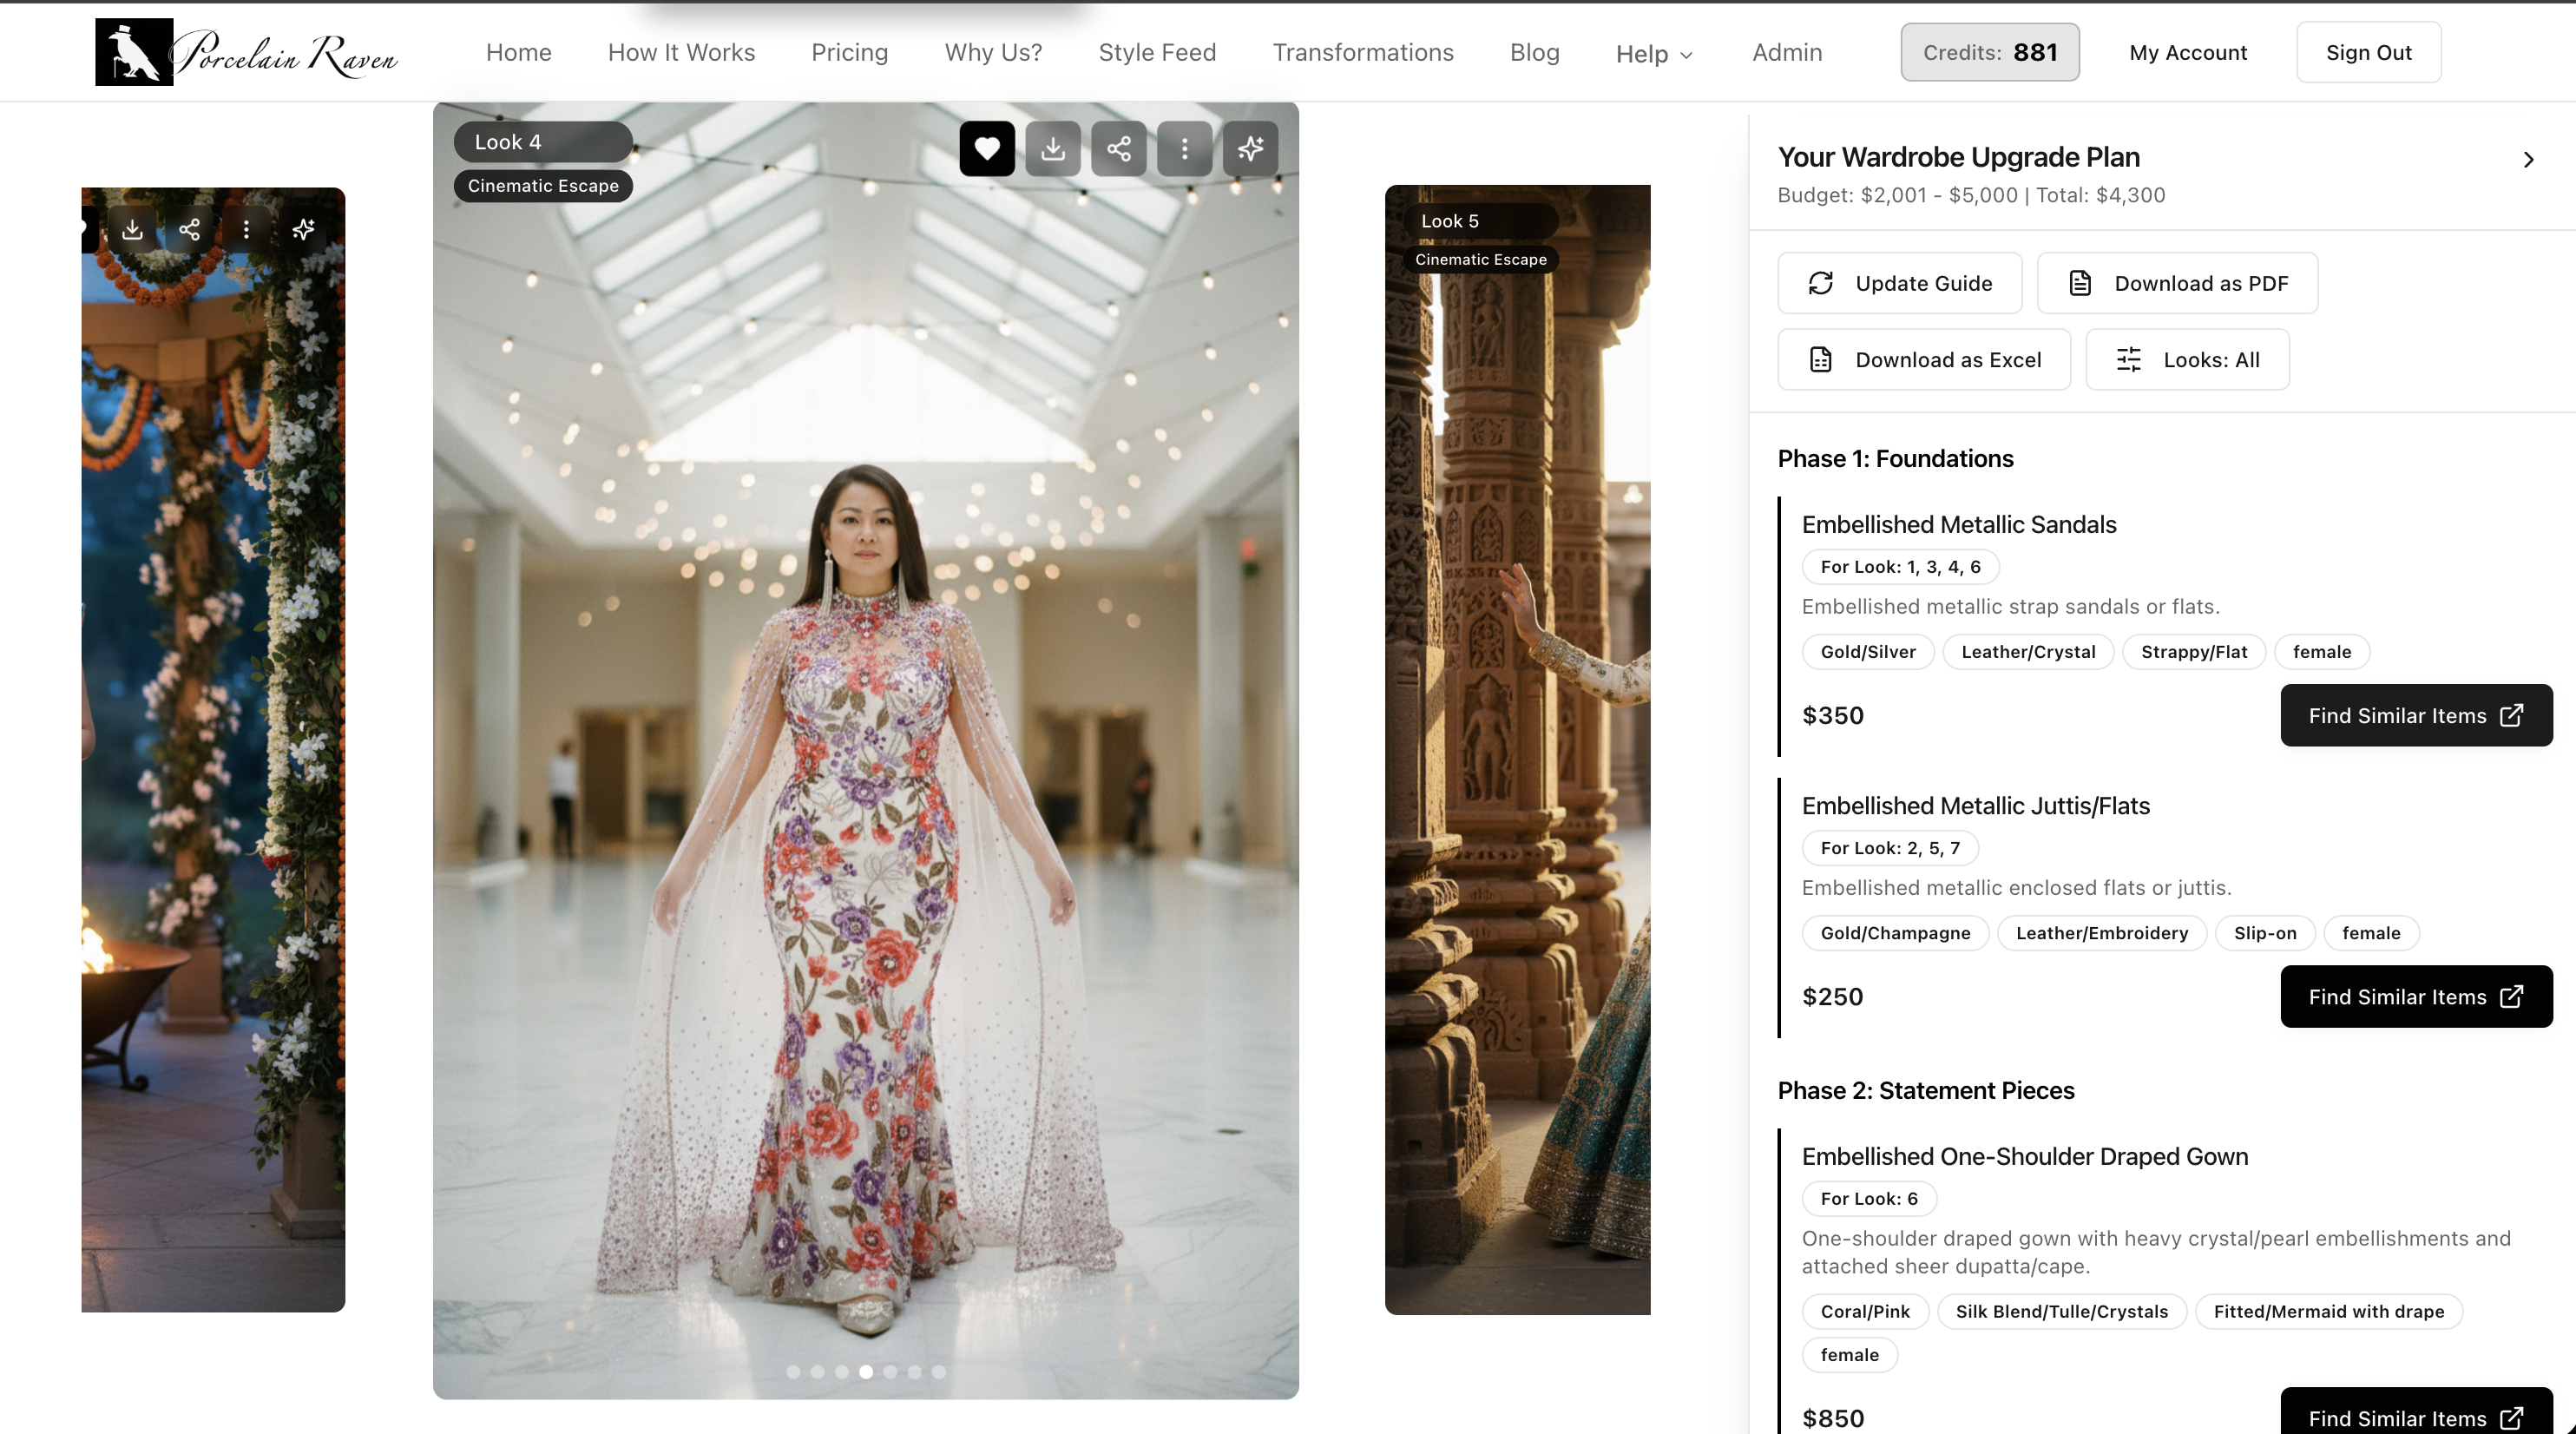Select the sixth carousel dot
This screenshot has height=1434, width=2576.
[x=914, y=1372]
